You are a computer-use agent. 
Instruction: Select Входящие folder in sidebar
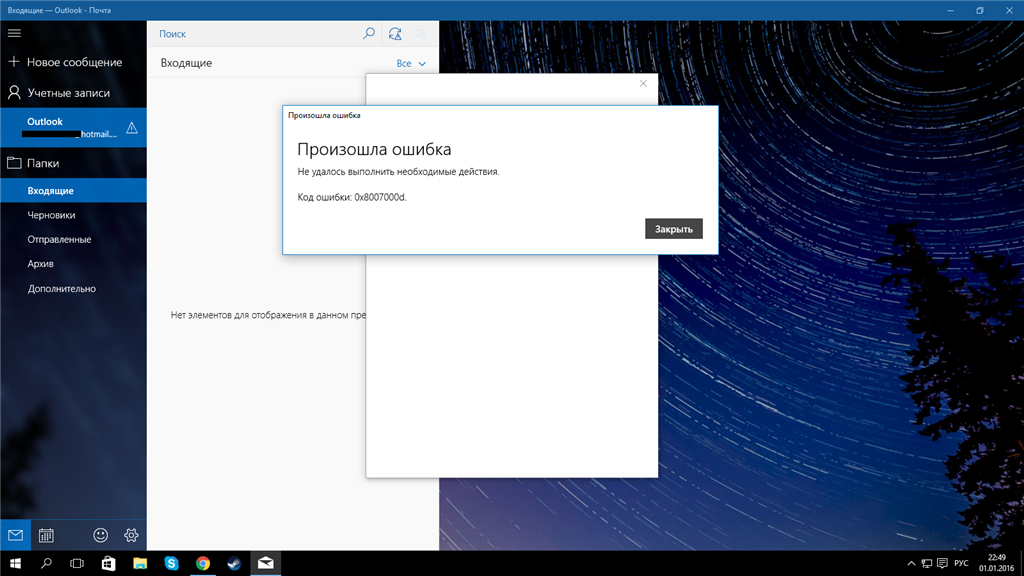click(x=73, y=191)
